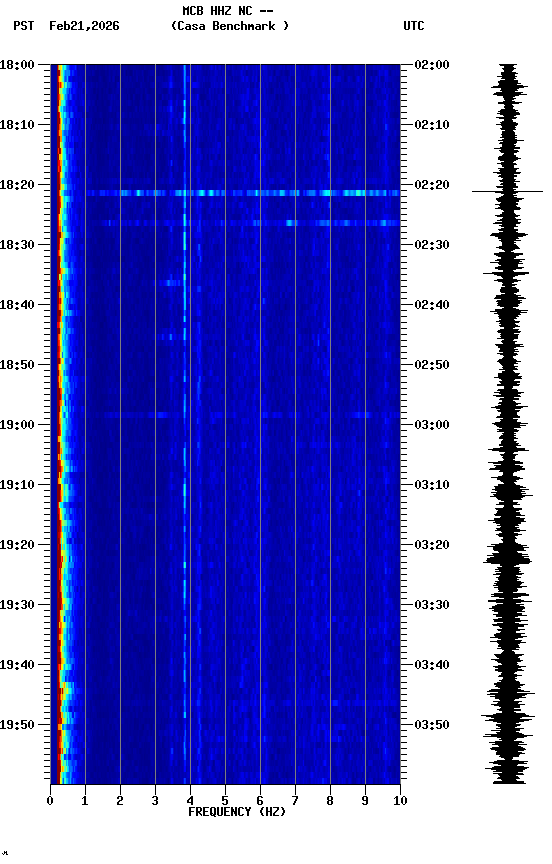552x864 pixels.
Task: Click the red low-frequency band below 1 Hz
Action: [57, 424]
